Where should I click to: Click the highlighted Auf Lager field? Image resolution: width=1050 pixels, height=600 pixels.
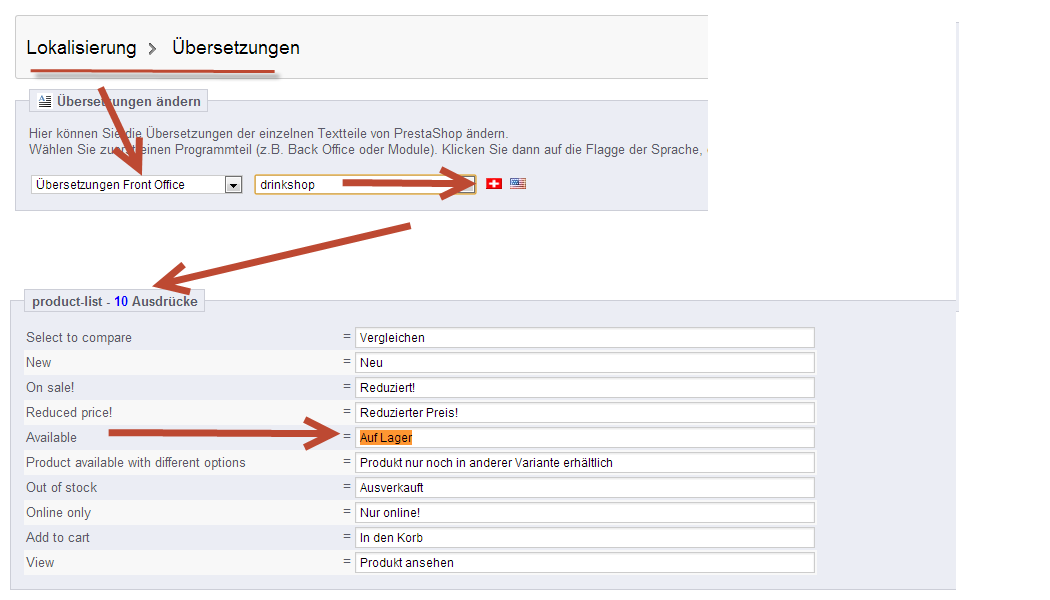(x=585, y=438)
